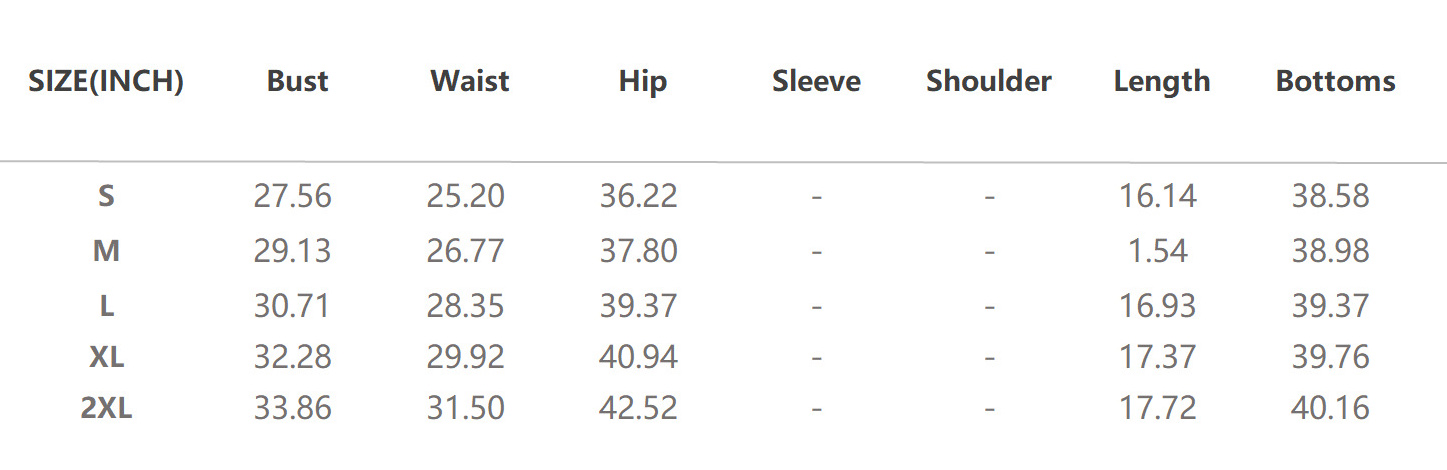Click the 2XL size row label
1447x470 pixels.
[106, 408]
